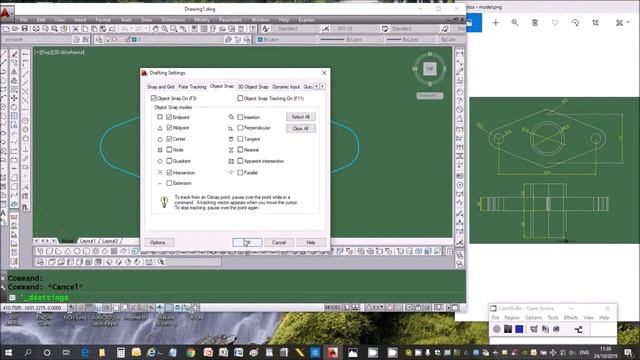Confirm Drafting Settings with OK
Viewport: 640px width, 360px height.
coord(247,242)
